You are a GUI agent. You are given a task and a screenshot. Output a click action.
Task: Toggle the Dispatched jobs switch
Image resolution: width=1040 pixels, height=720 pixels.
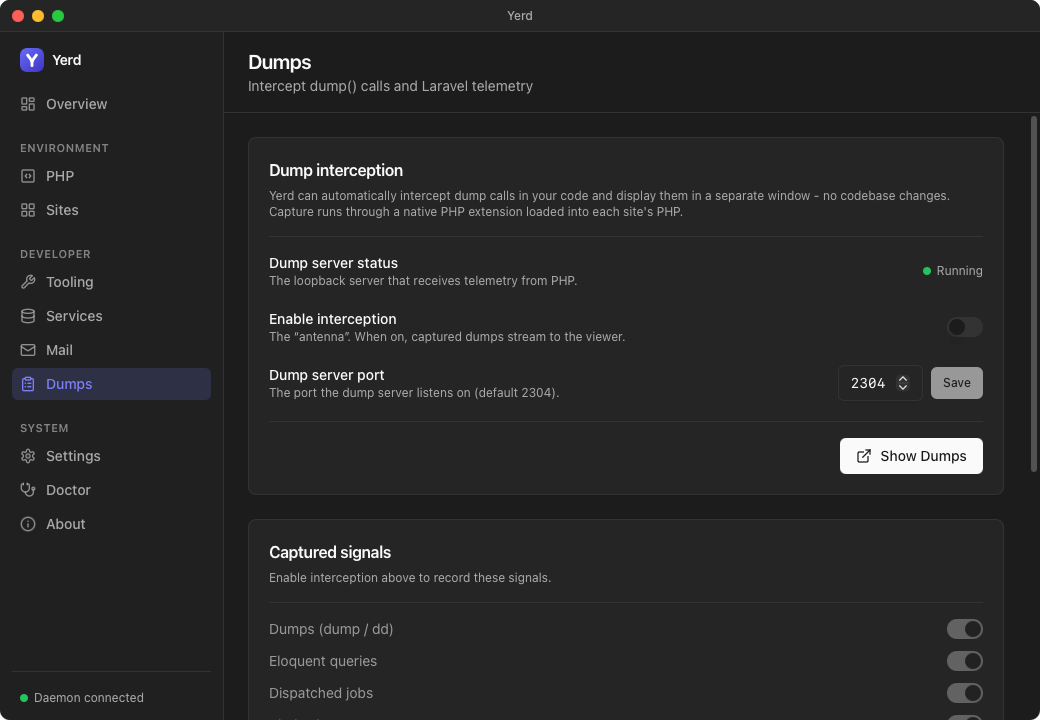[x=964, y=693]
